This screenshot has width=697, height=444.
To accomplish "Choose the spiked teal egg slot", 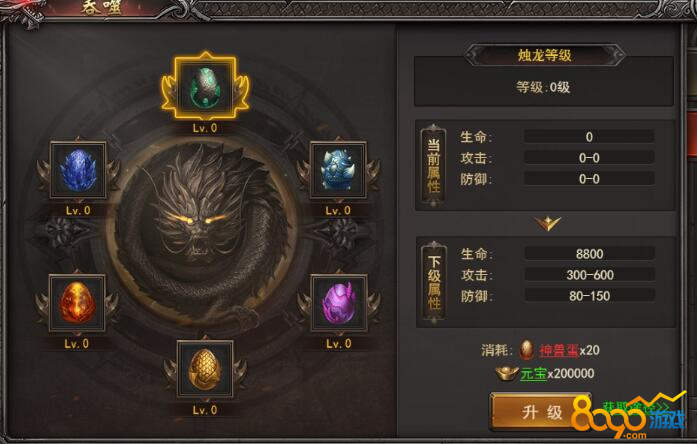I will point(338,170).
